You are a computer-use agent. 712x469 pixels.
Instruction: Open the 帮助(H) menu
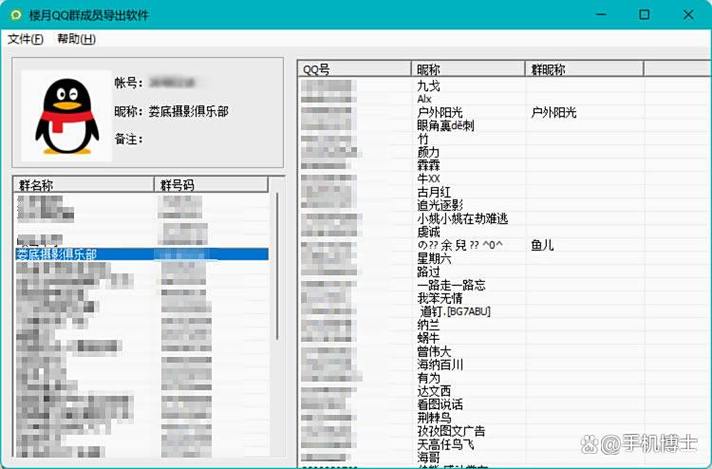(76, 39)
